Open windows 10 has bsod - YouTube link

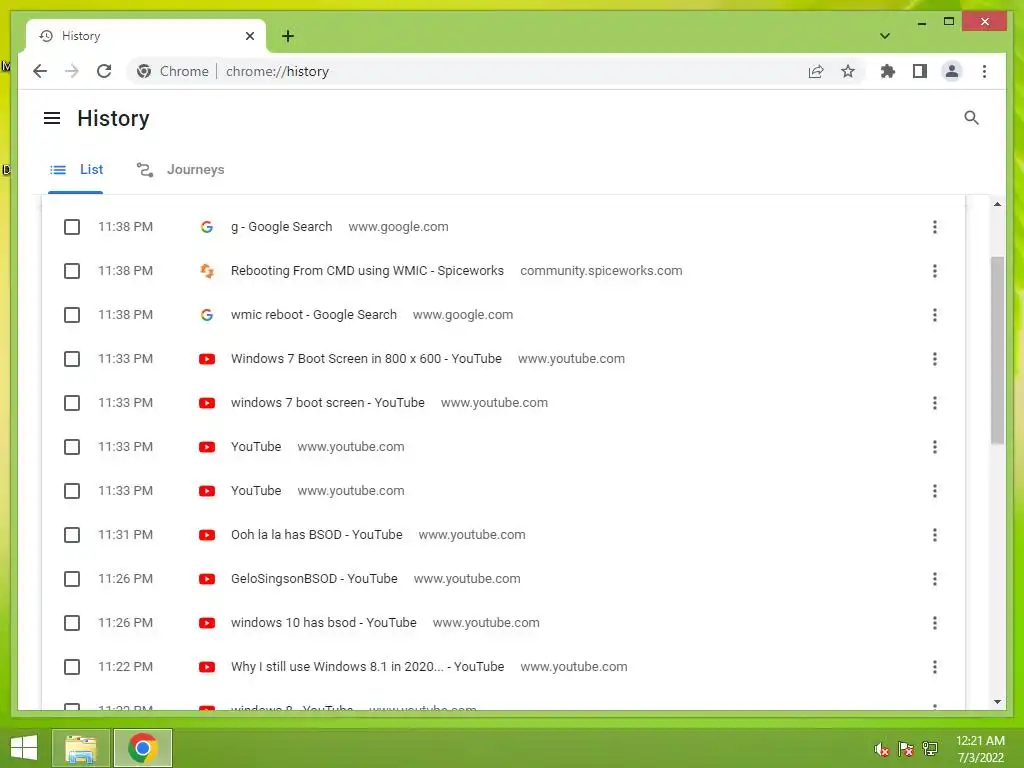[x=323, y=622]
